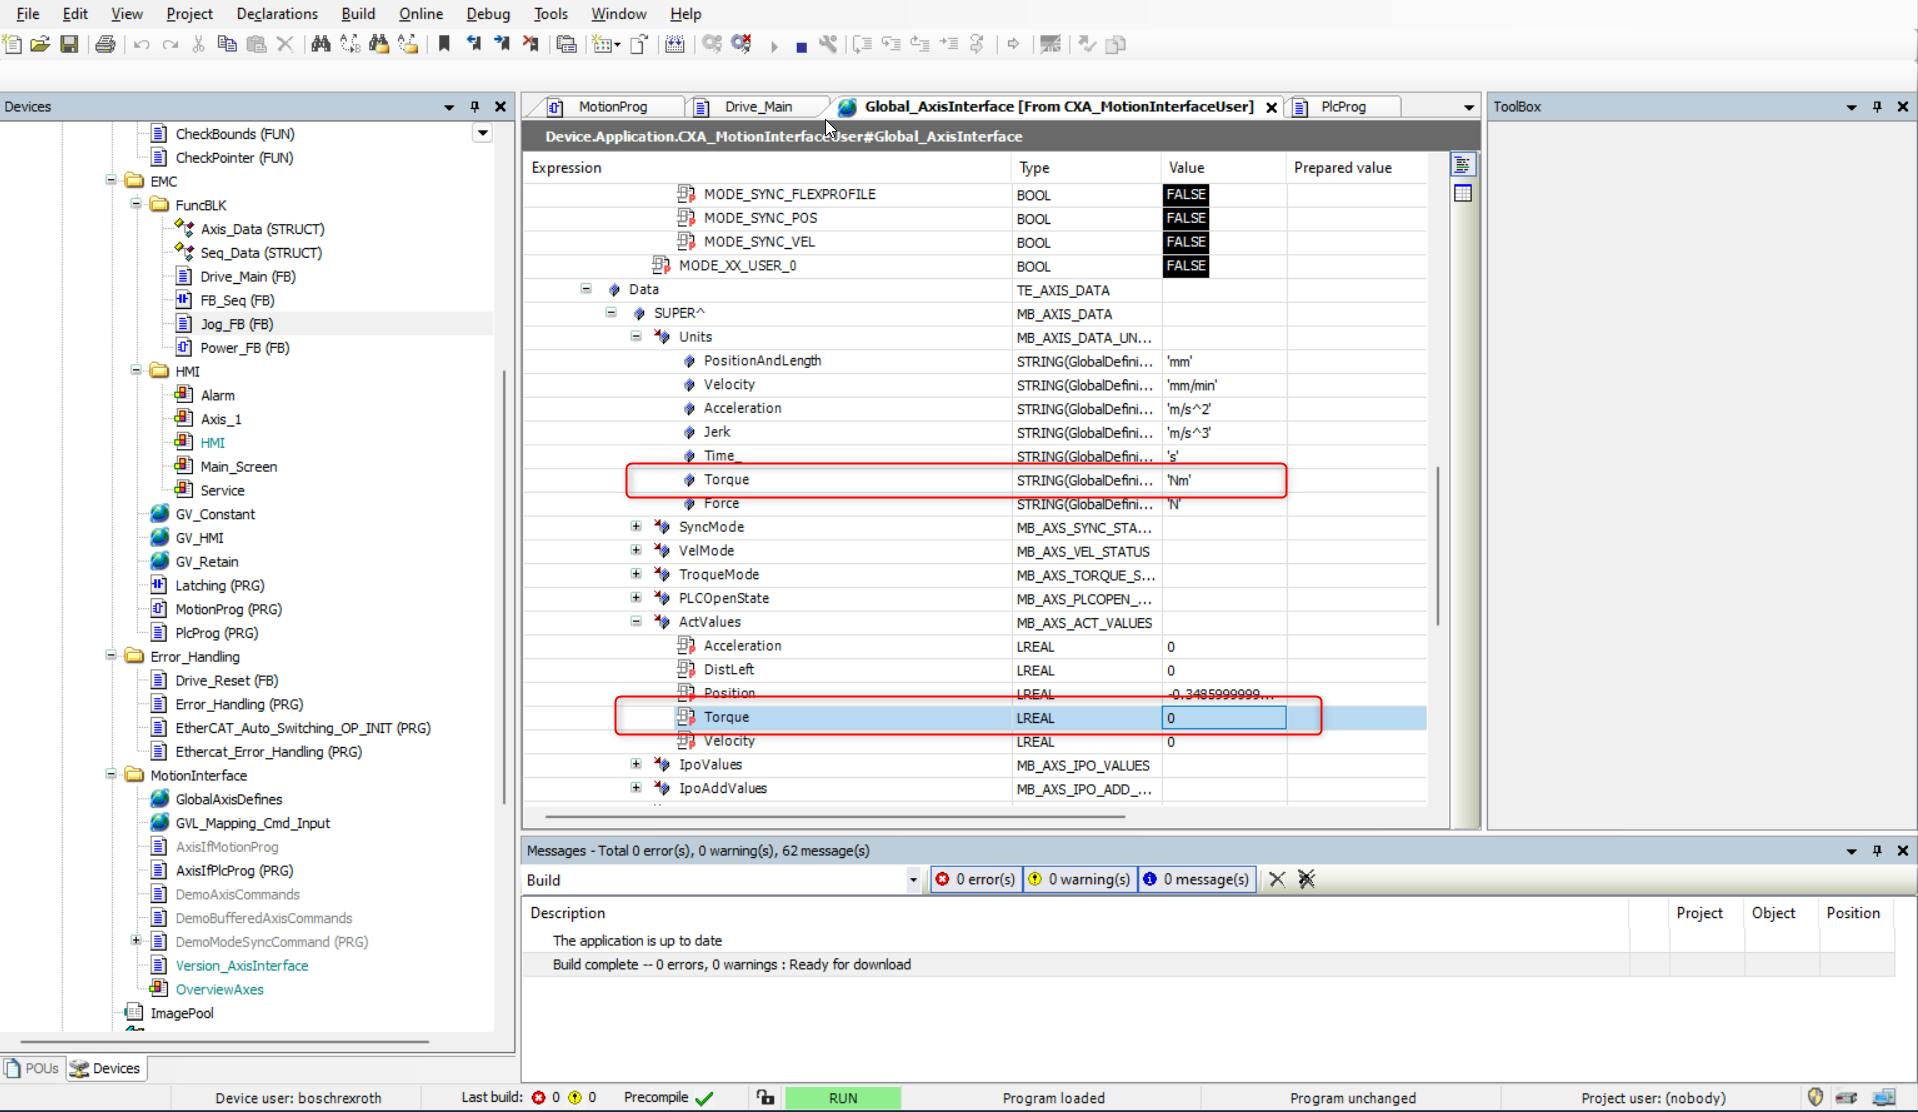Open Drive_Main (FB) in the device tree
The width and height of the screenshot is (1918, 1112).
point(247,277)
